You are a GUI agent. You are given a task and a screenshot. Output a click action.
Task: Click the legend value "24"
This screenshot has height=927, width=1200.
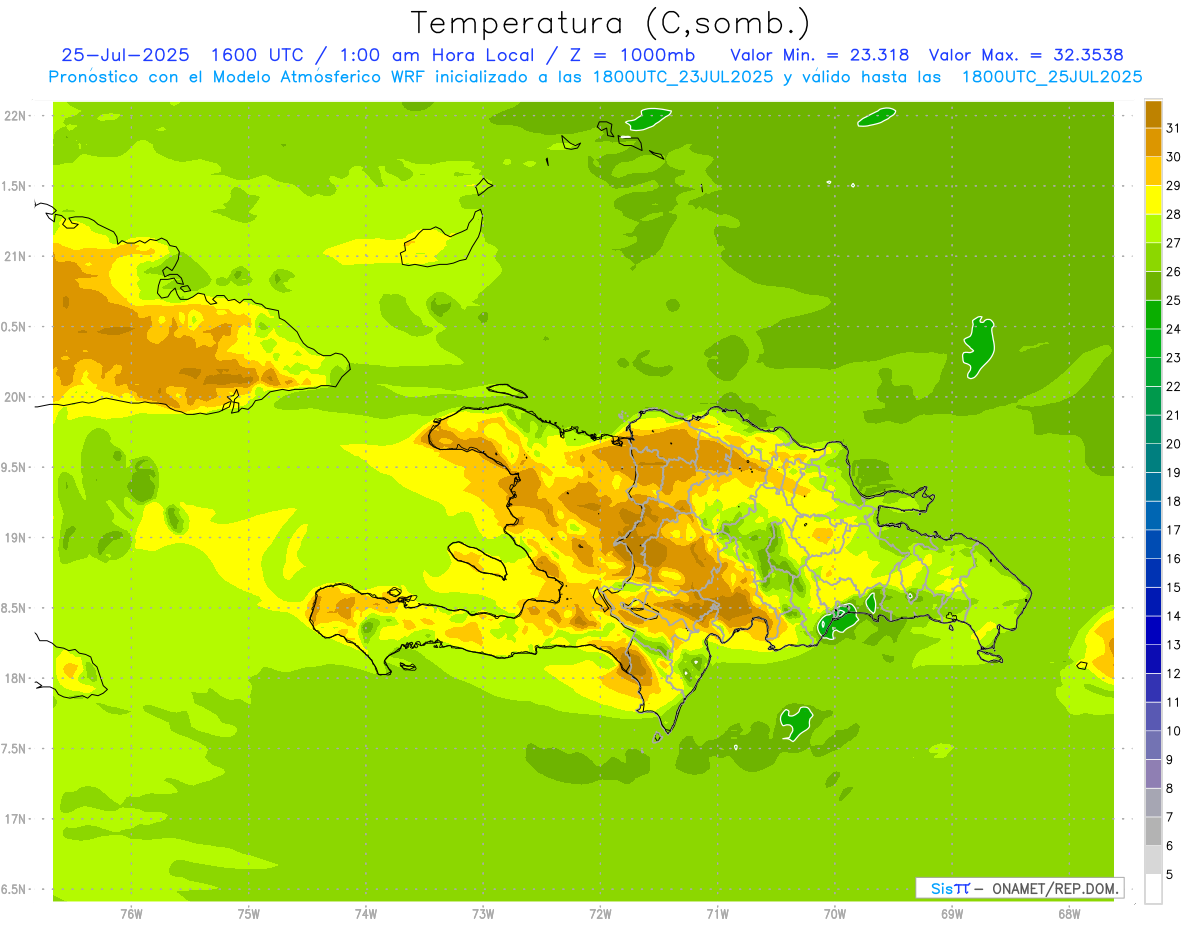point(1175,329)
